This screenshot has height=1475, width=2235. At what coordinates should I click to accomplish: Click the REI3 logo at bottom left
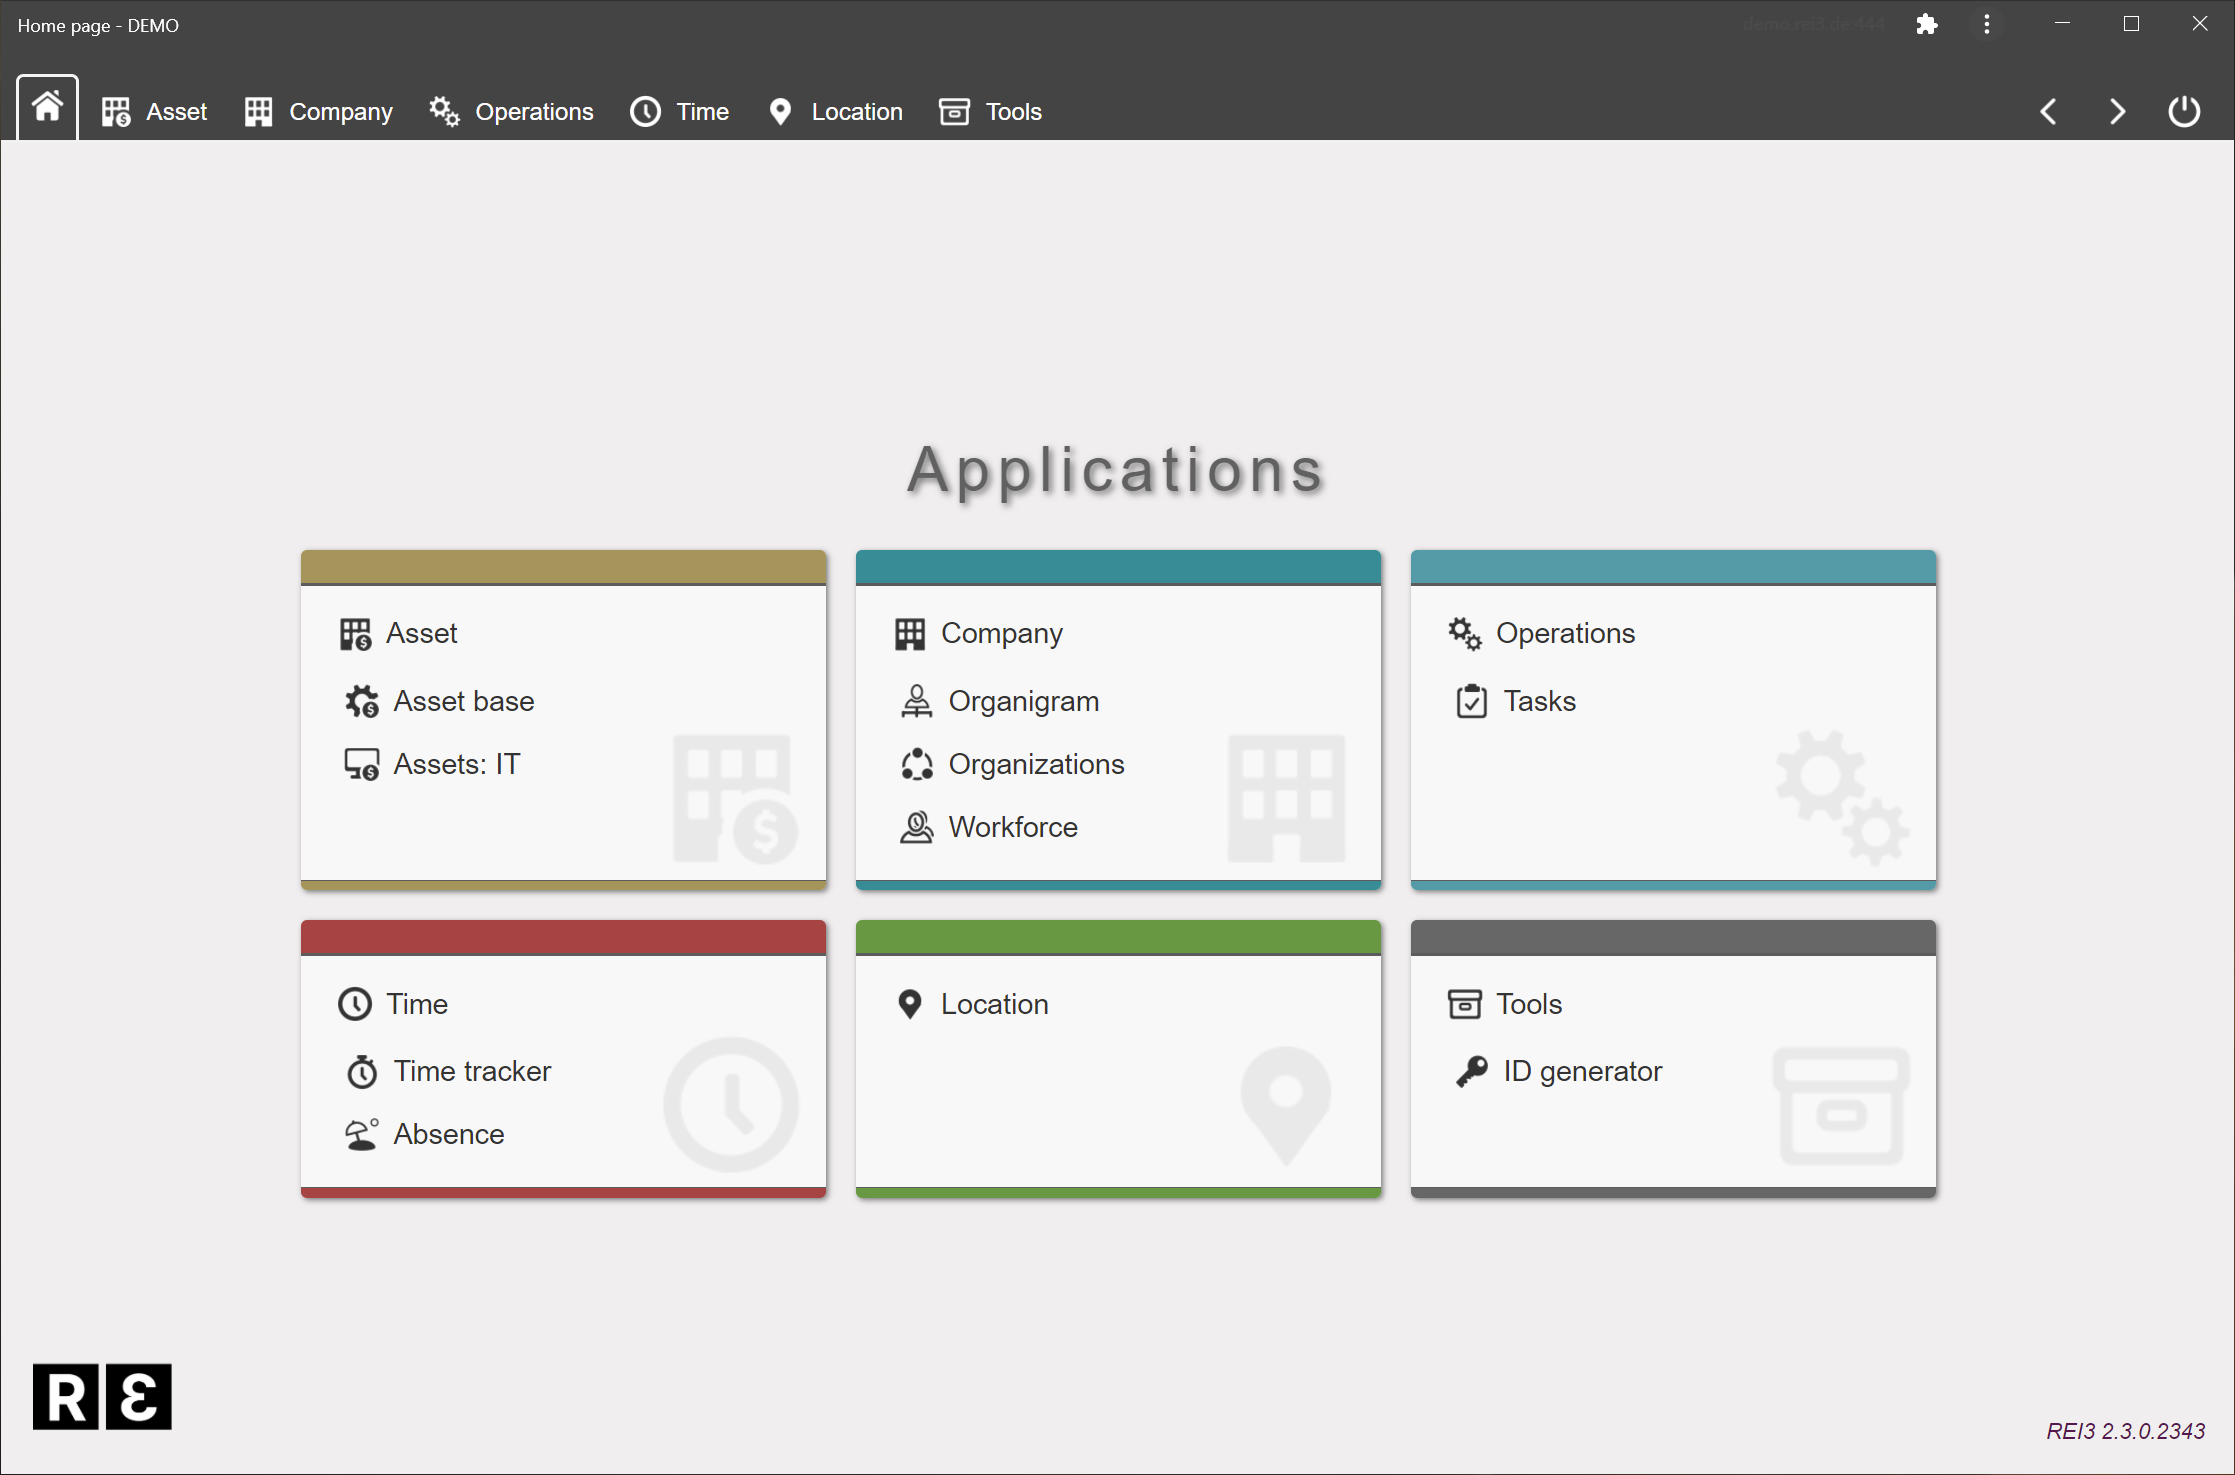tap(102, 1397)
